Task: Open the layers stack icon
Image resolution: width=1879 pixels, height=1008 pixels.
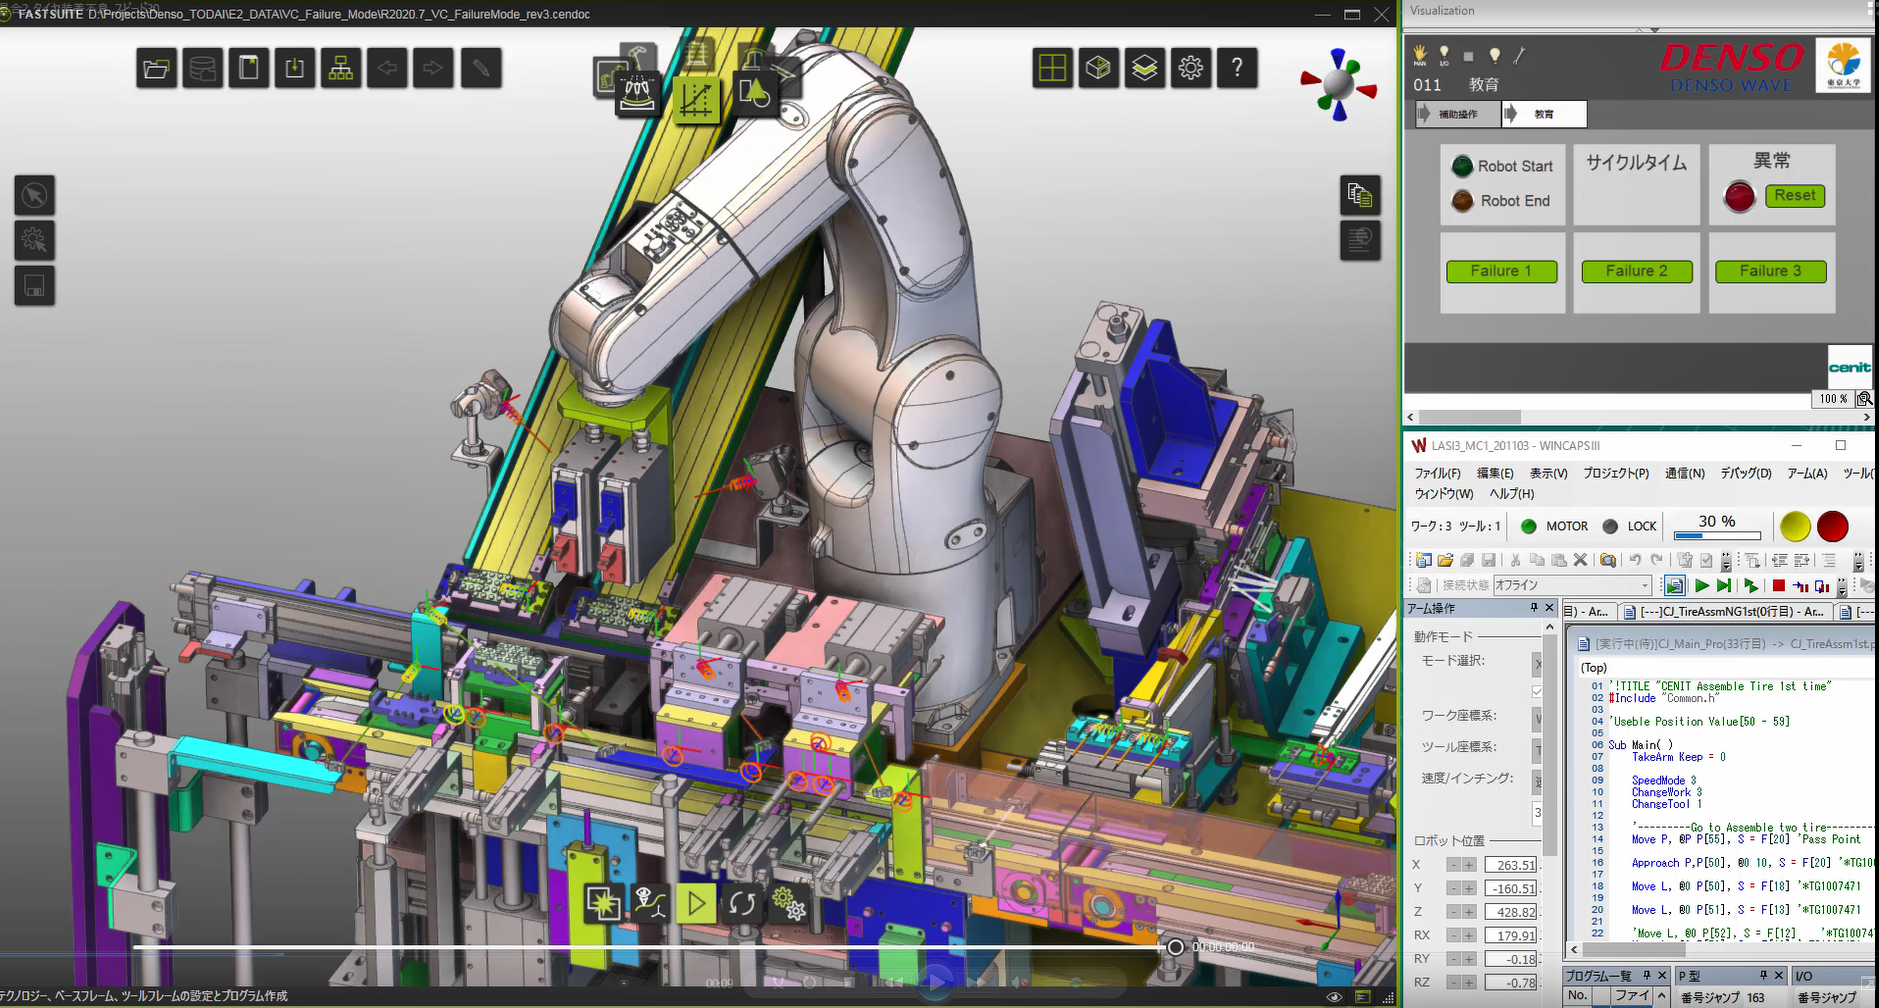Action: coord(1144,68)
